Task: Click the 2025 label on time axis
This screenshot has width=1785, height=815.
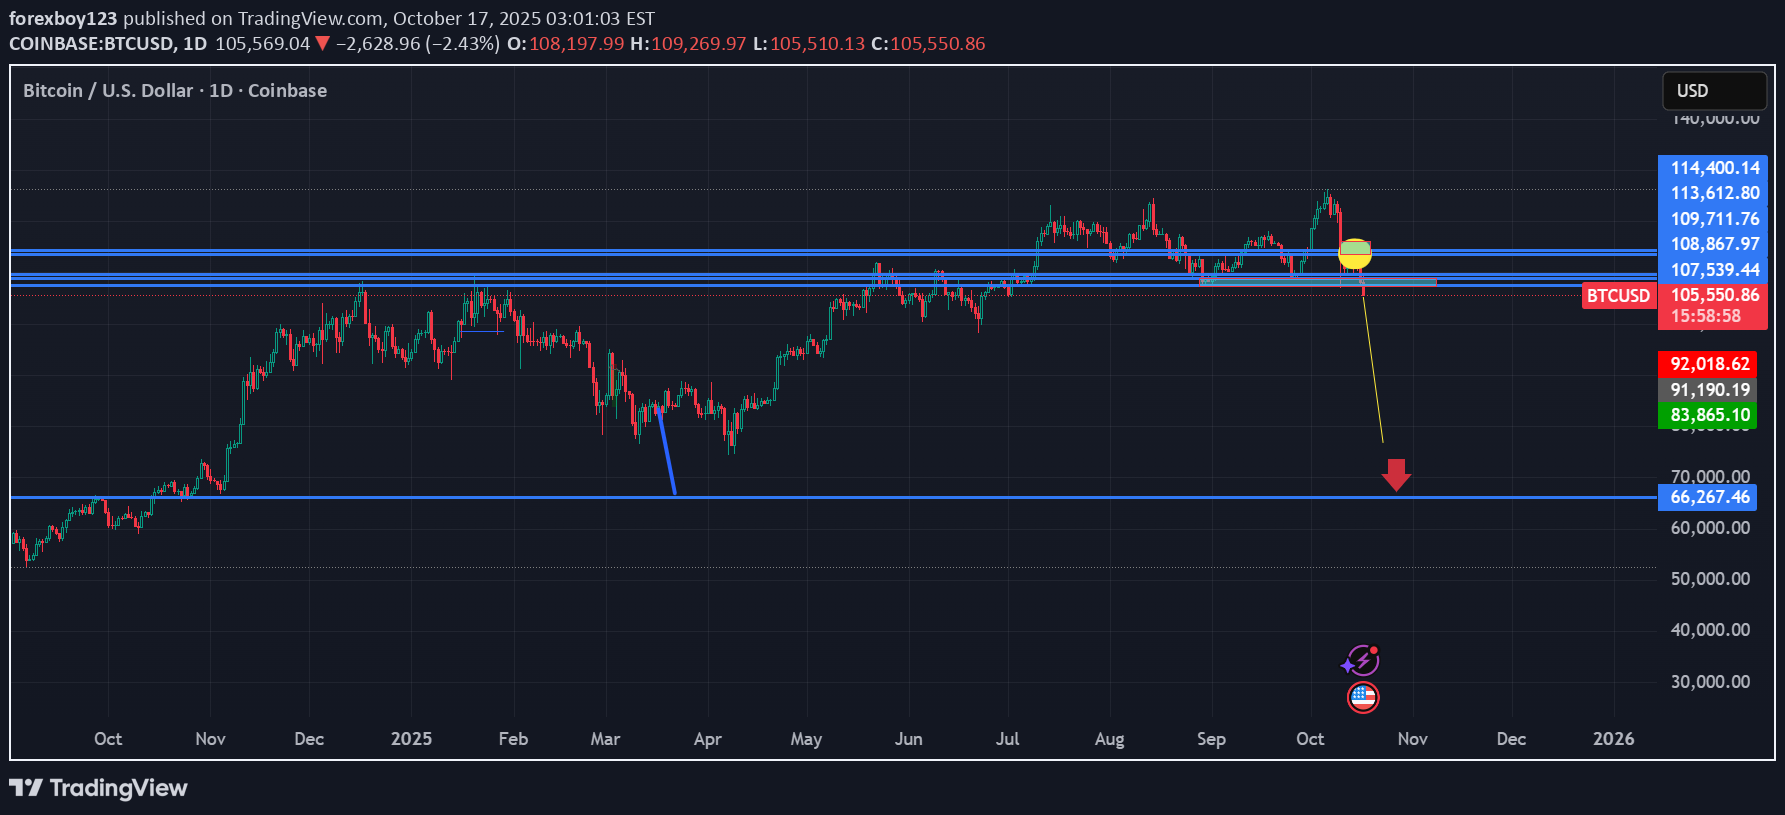Action: [411, 739]
